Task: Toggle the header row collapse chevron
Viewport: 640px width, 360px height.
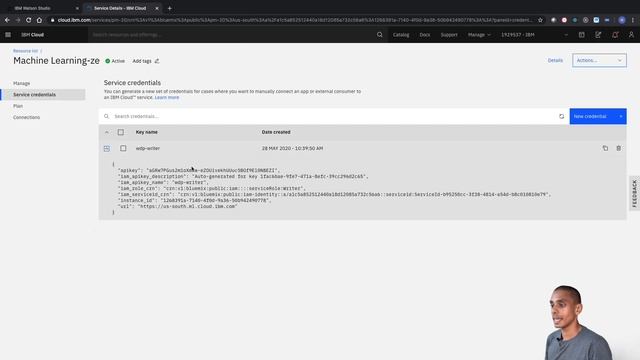Action: (107, 132)
